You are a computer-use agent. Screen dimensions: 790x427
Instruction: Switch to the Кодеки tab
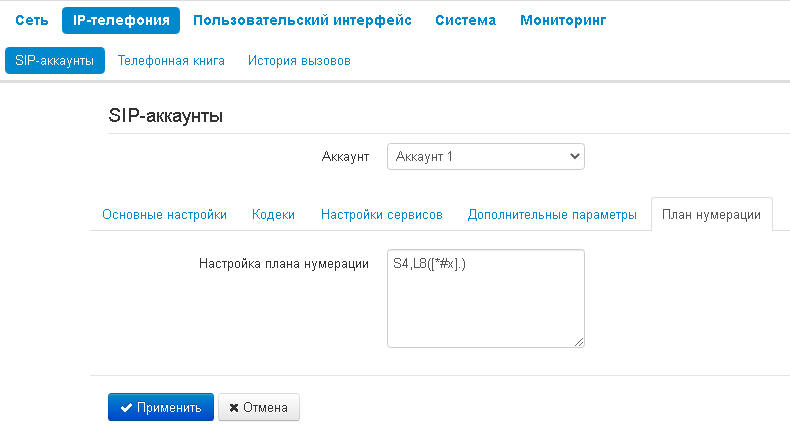coord(273,215)
